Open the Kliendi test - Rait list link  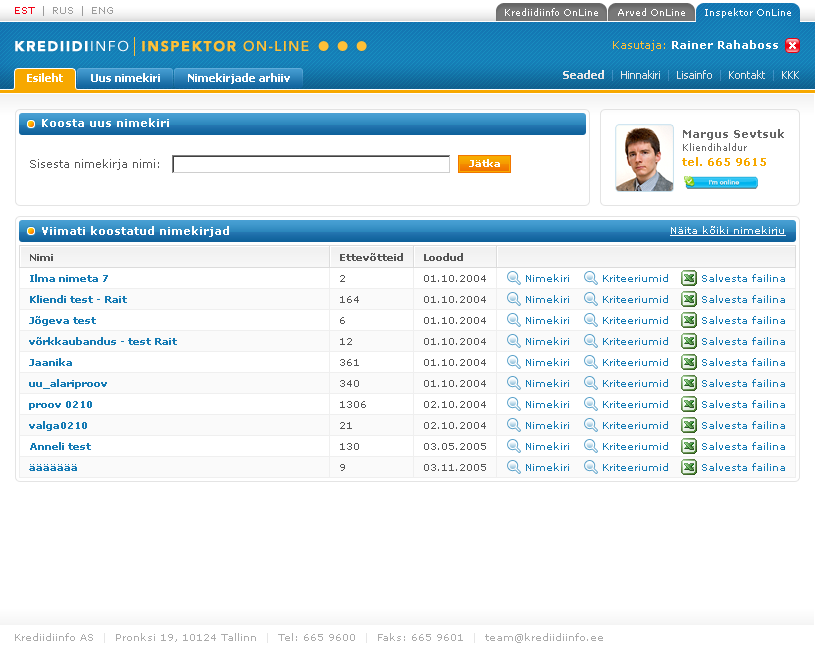pyautogui.click(x=78, y=299)
